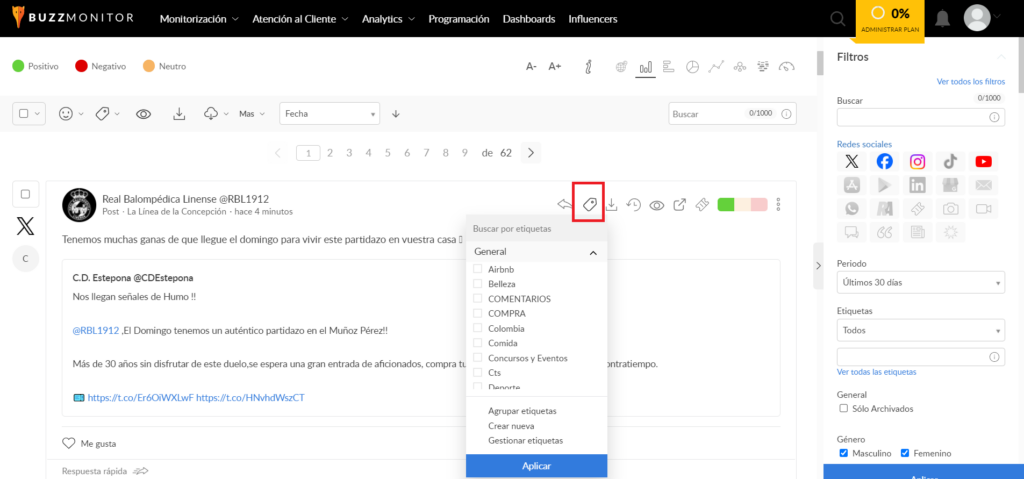Click the reply arrow icon on the post
The image size is (1024, 479).
coord(565,205)
